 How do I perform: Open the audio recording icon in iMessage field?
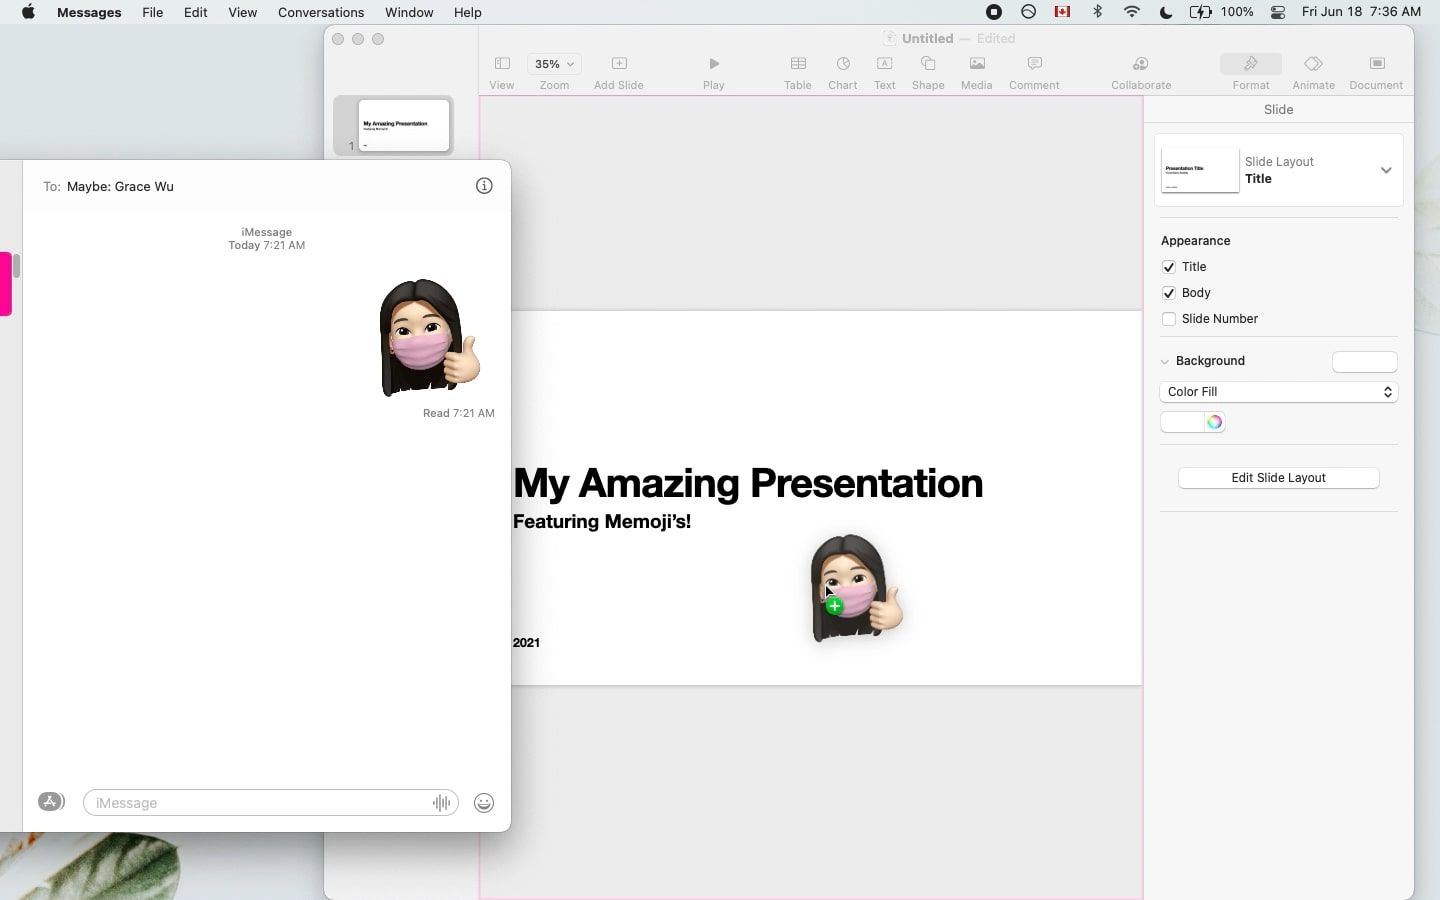click(x=441, y=803)
